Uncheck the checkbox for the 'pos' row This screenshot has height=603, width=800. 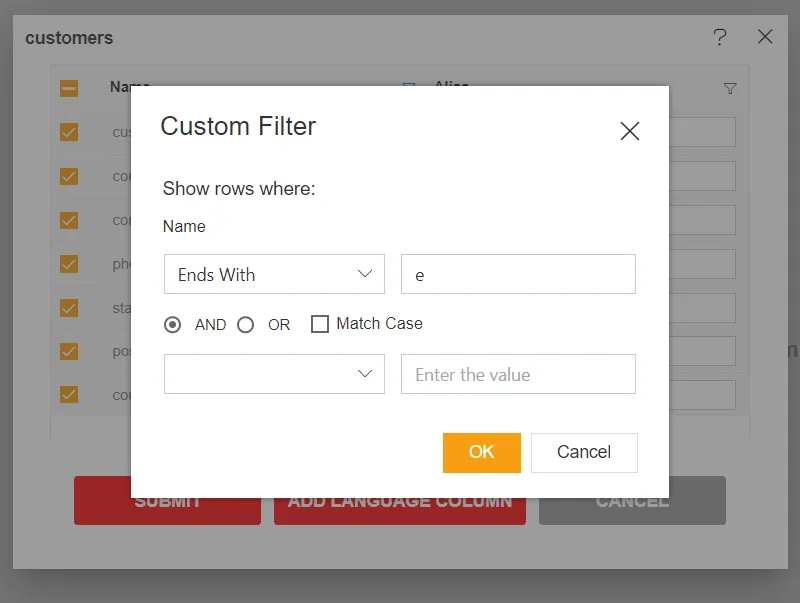click(69, 351)
